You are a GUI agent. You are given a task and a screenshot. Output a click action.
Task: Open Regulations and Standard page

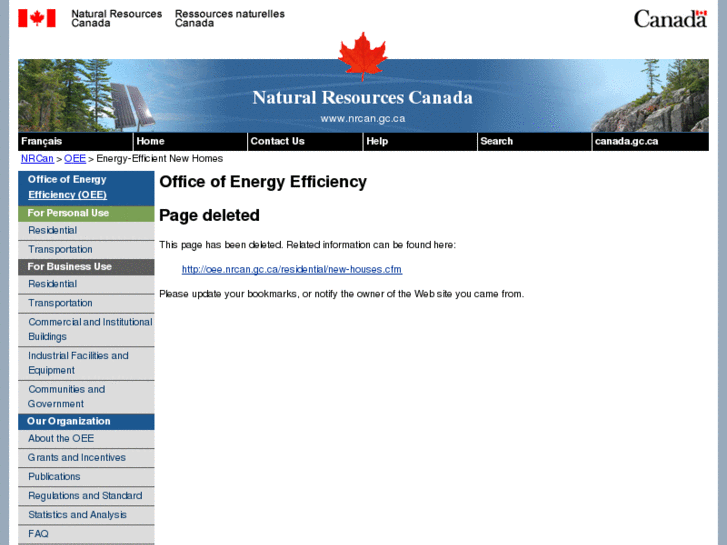coord(86,496)
